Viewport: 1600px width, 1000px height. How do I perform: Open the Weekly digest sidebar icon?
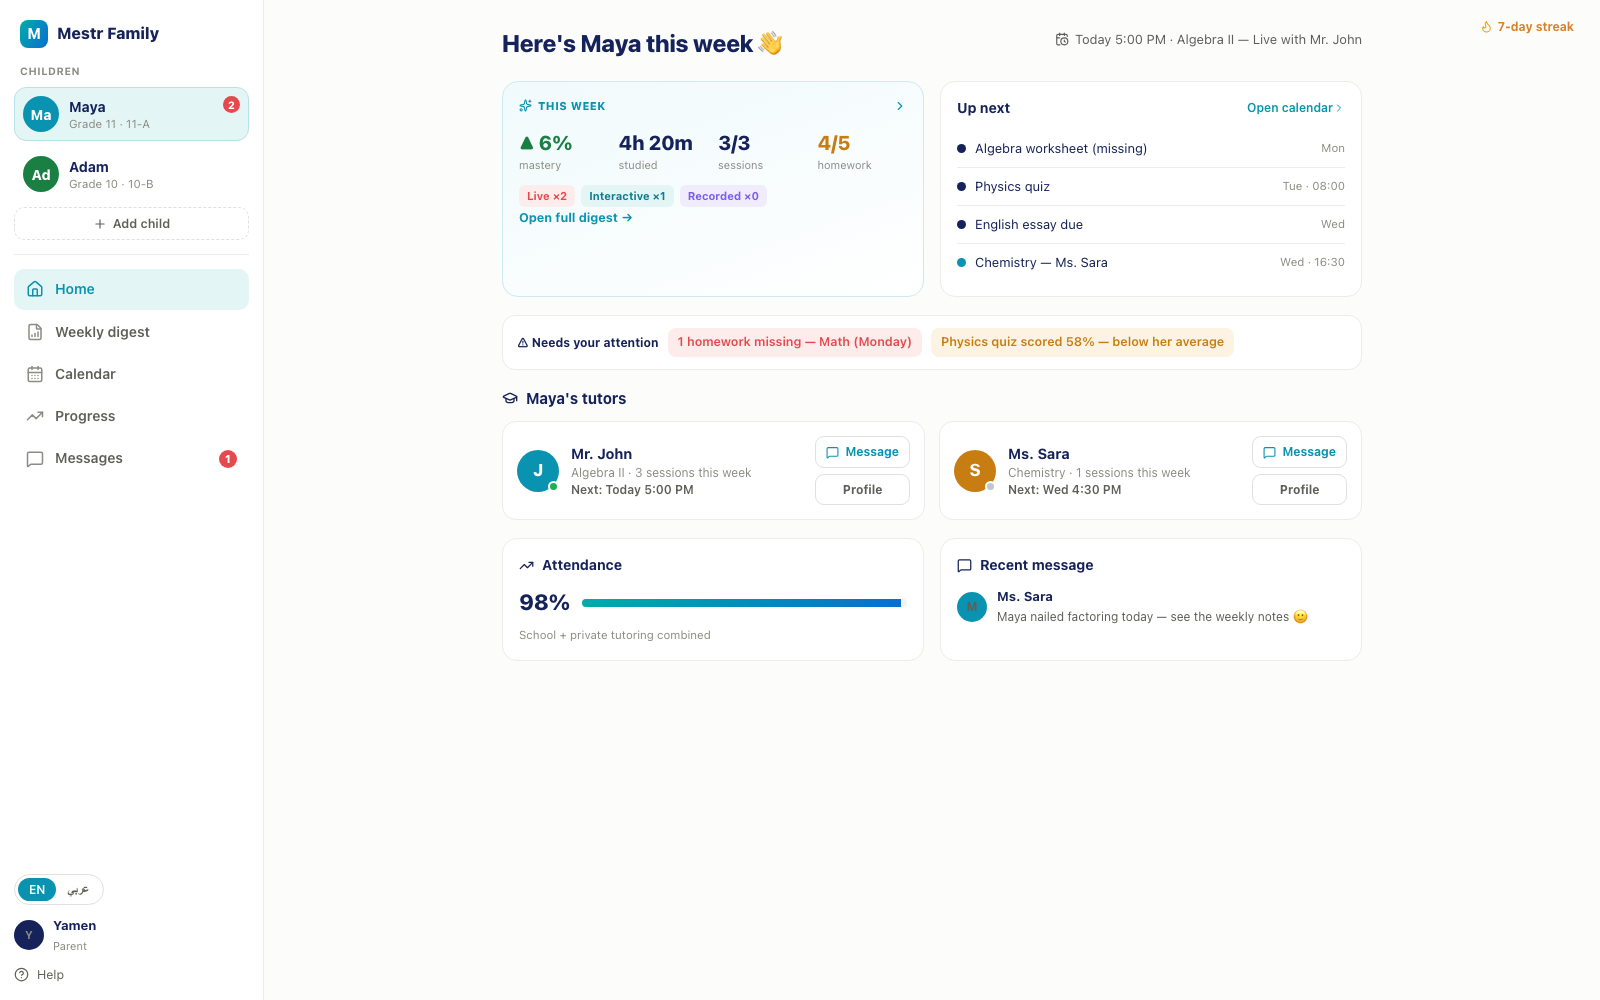pyautogui.click(x=35, y=332)
